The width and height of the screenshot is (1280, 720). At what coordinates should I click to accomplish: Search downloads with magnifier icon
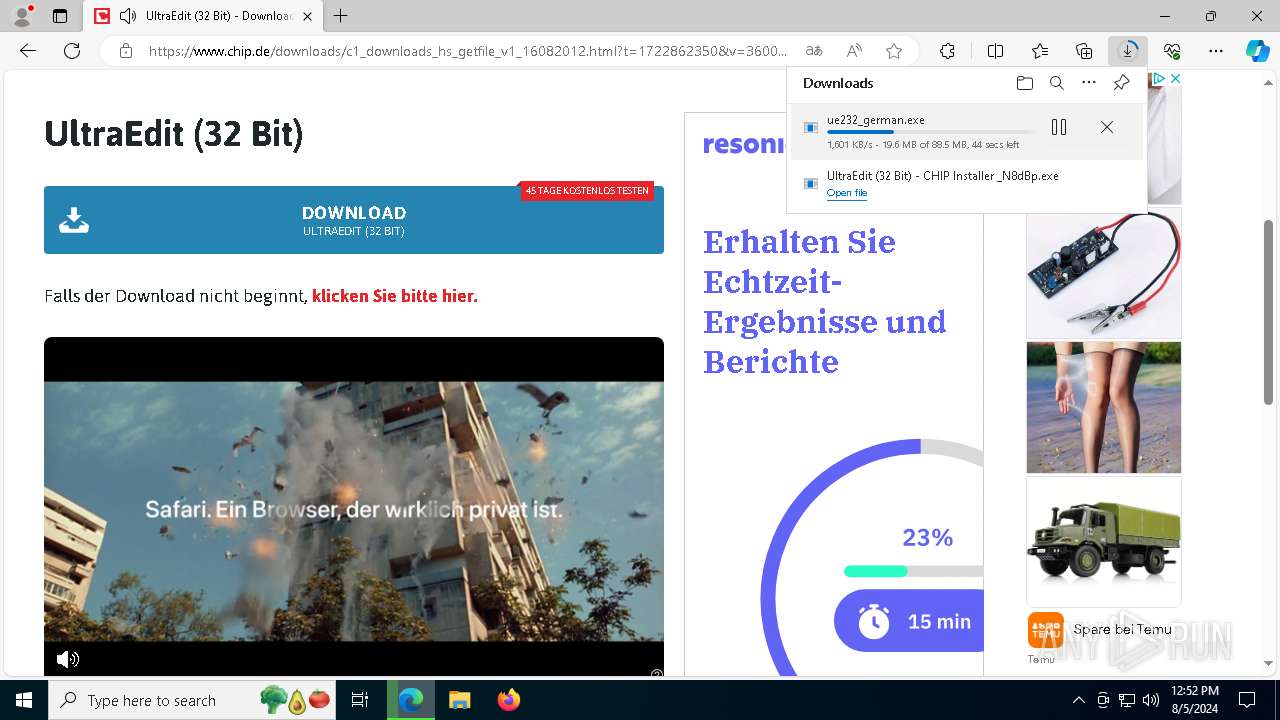click(x=1057, y=83)
